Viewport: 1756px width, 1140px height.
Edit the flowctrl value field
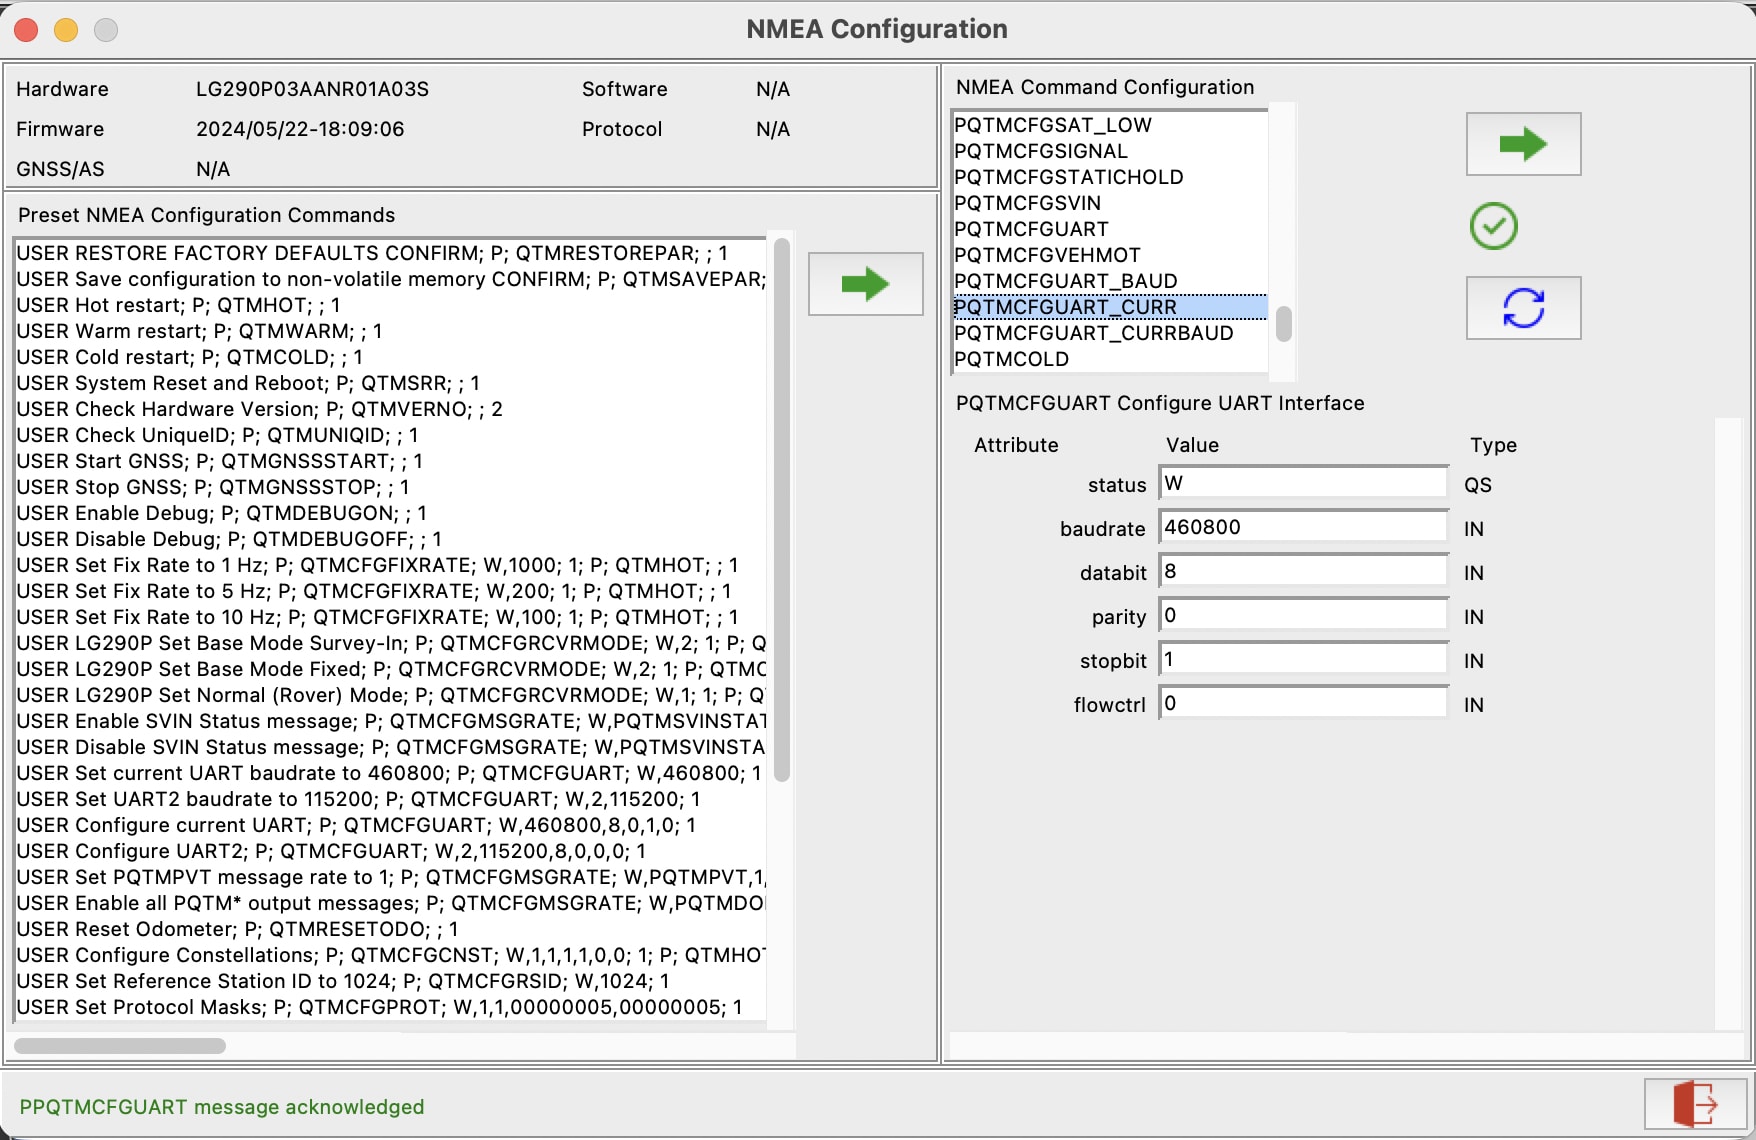1303,703
